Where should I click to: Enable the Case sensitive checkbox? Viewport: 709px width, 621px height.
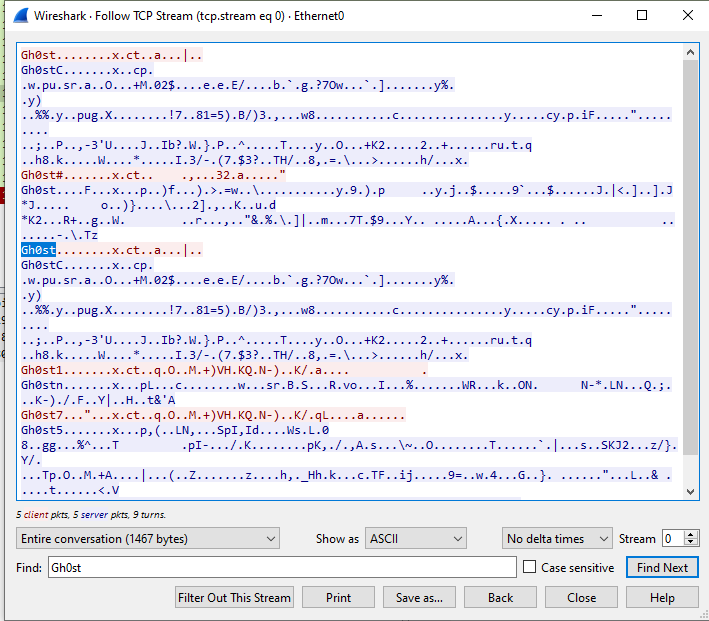pyautogui.click(x=530, y=568)
